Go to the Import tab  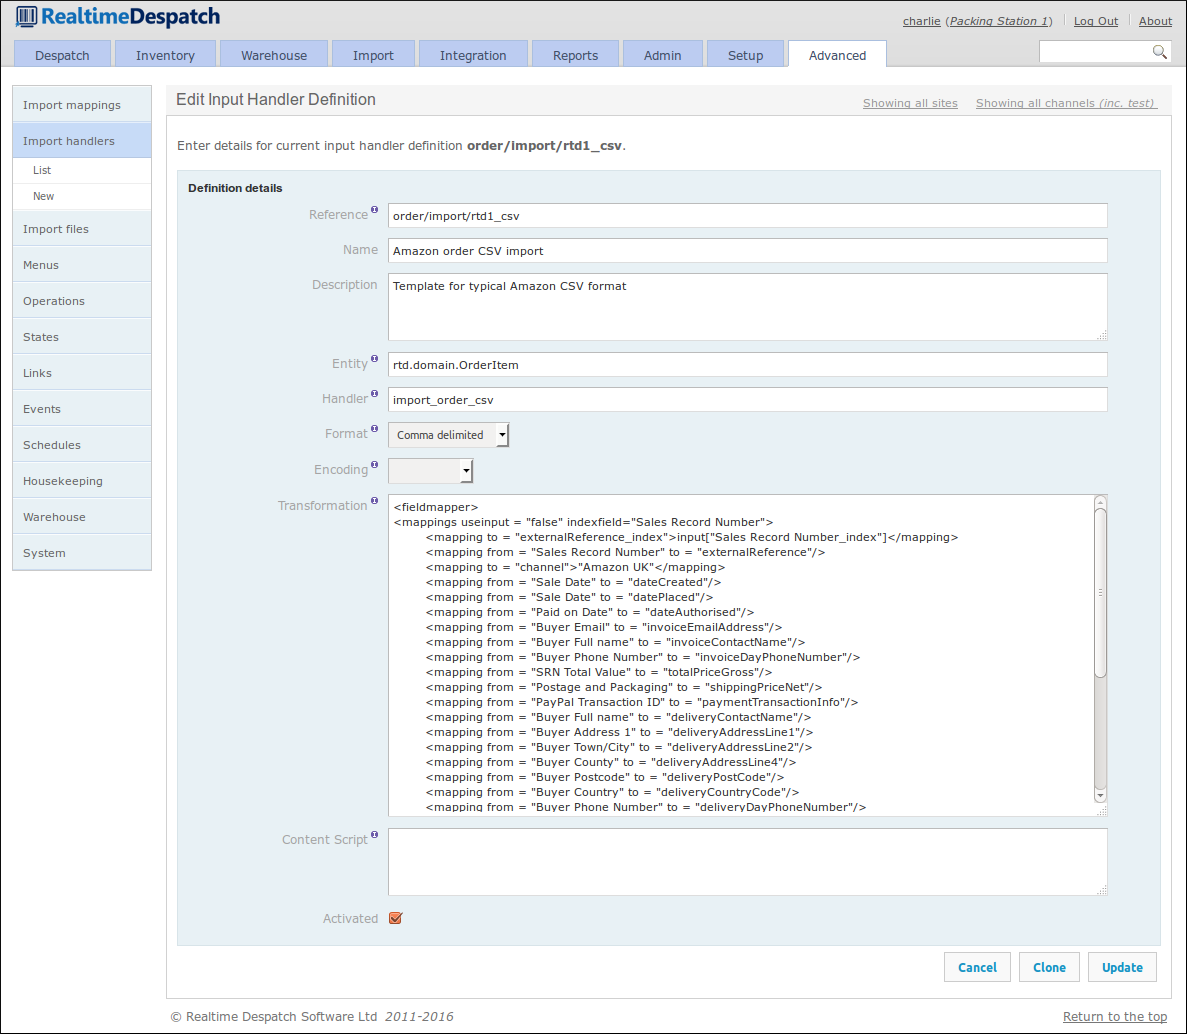(373, 55)
